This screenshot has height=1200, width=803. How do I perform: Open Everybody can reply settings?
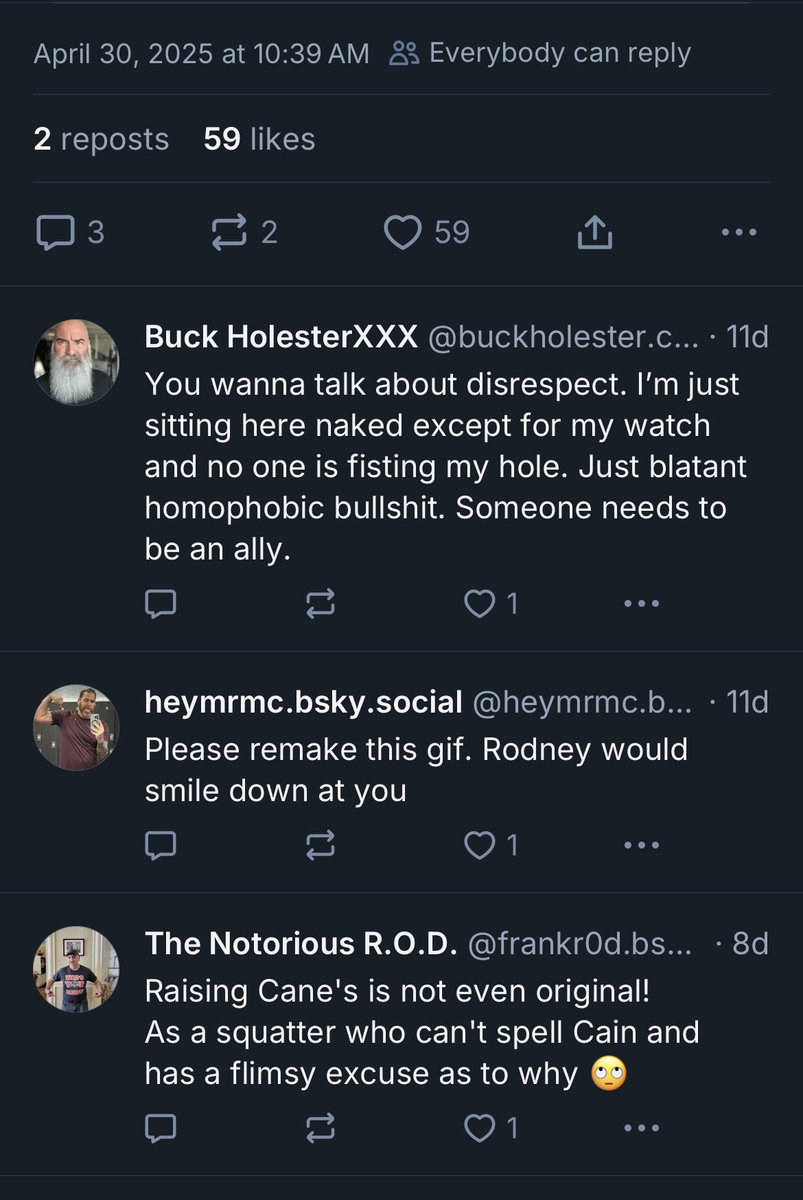[x=541, y=53]
